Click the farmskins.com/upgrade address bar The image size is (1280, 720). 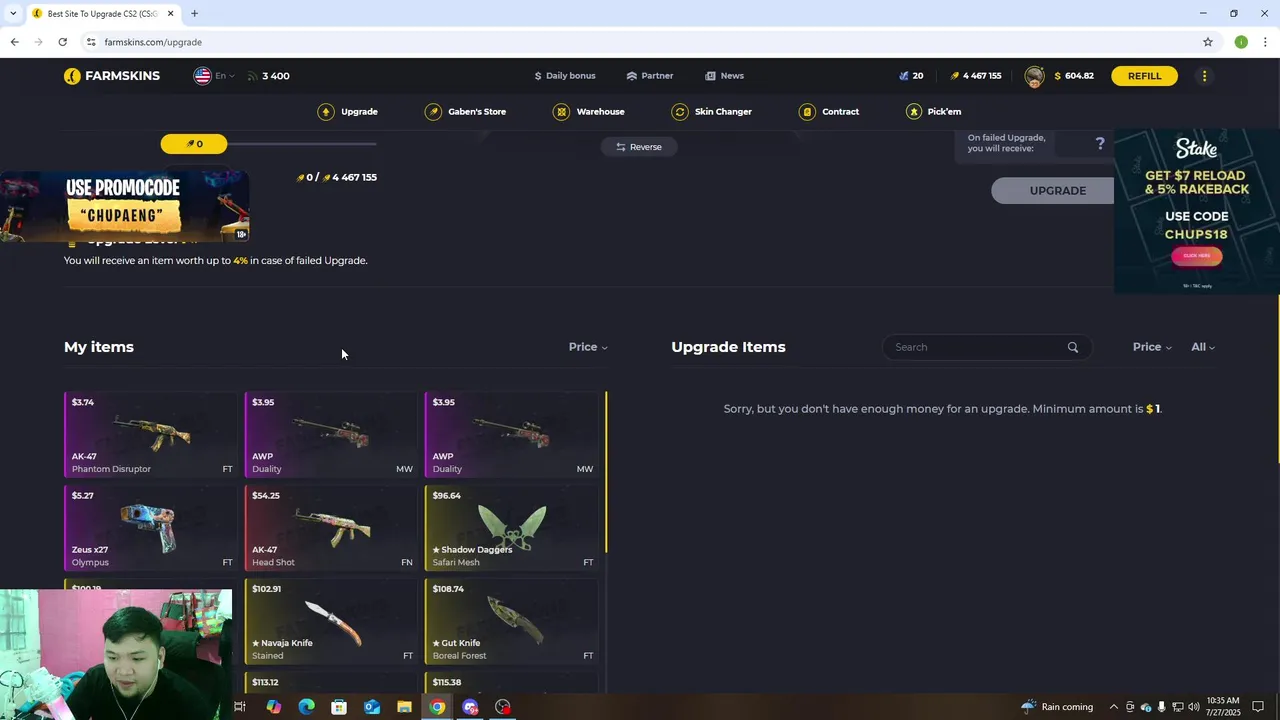tap(640, 42)
